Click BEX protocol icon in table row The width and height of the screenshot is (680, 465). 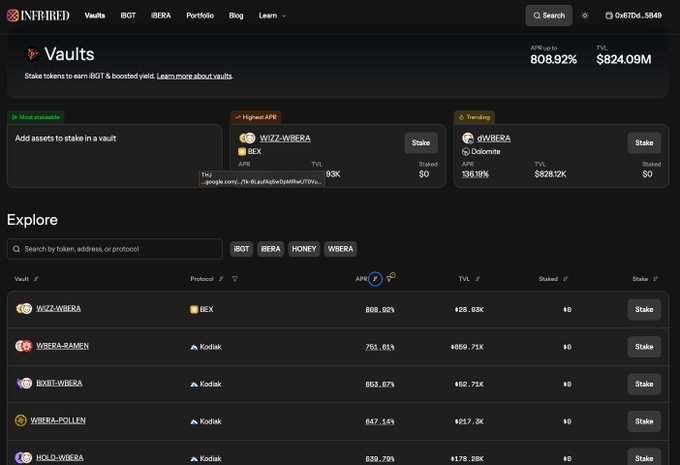[x=194, y=309]
